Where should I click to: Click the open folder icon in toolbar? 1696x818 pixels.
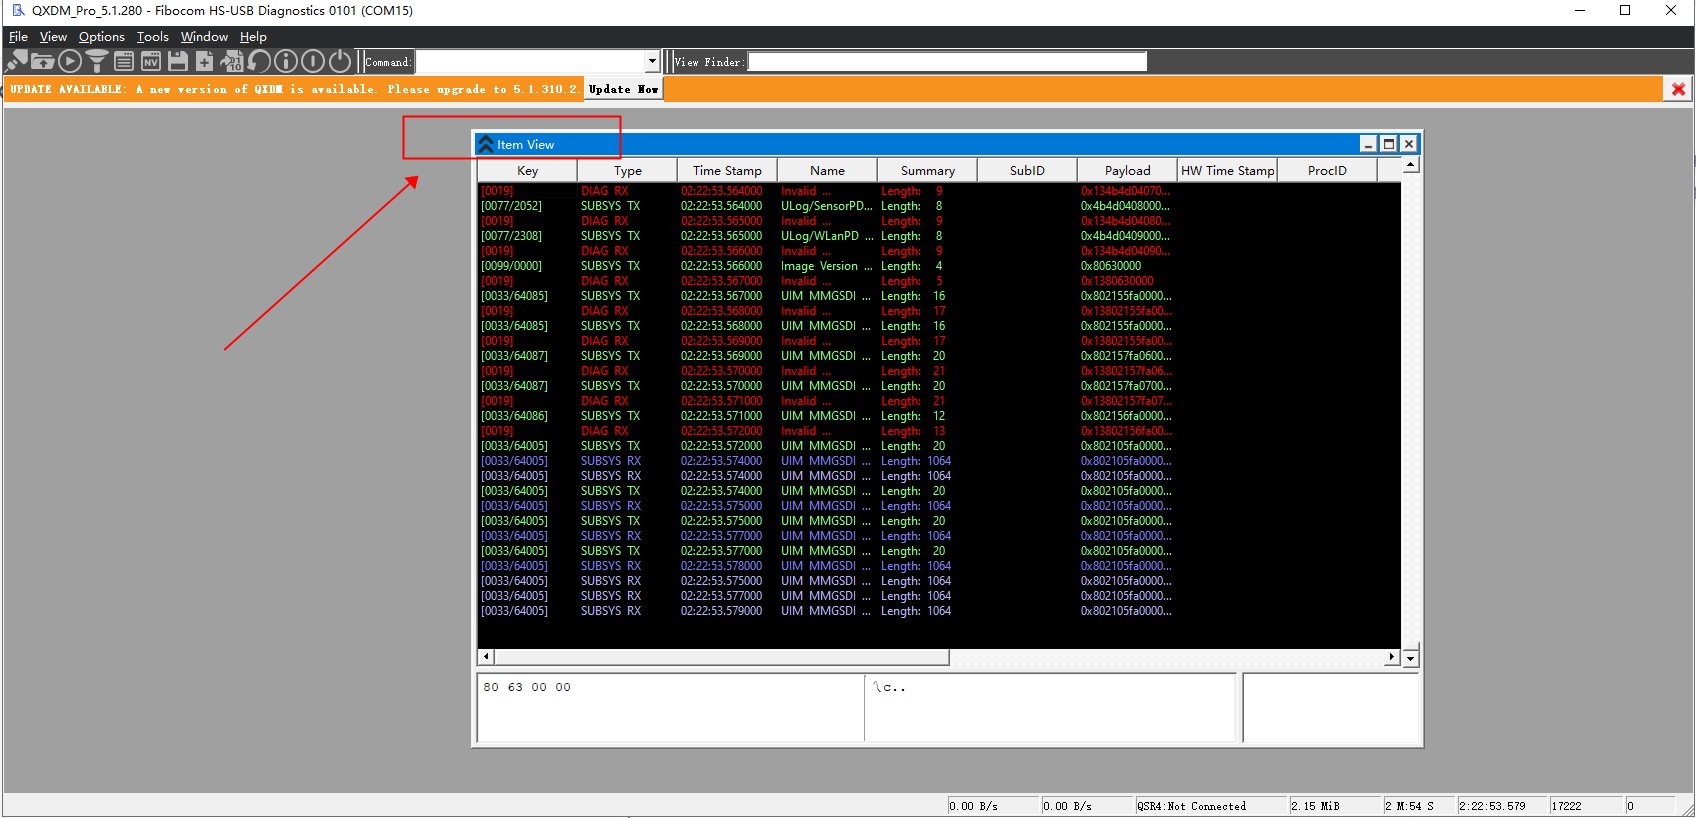pos(43,62)
